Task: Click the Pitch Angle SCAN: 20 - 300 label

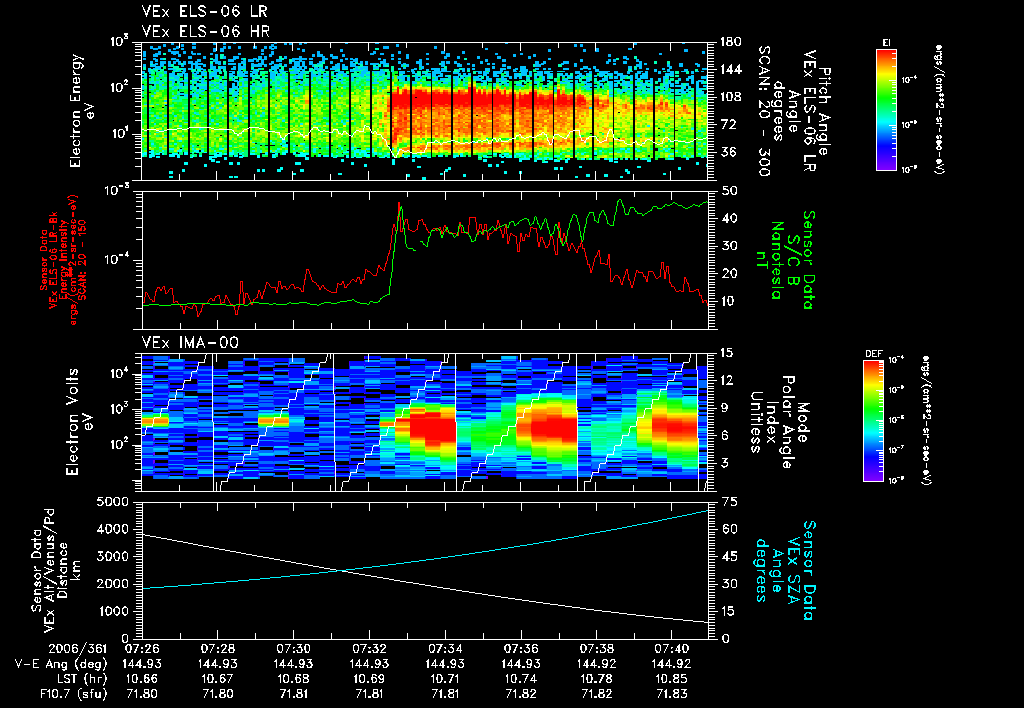Action: pyautogui.click(x=792, y=111)
